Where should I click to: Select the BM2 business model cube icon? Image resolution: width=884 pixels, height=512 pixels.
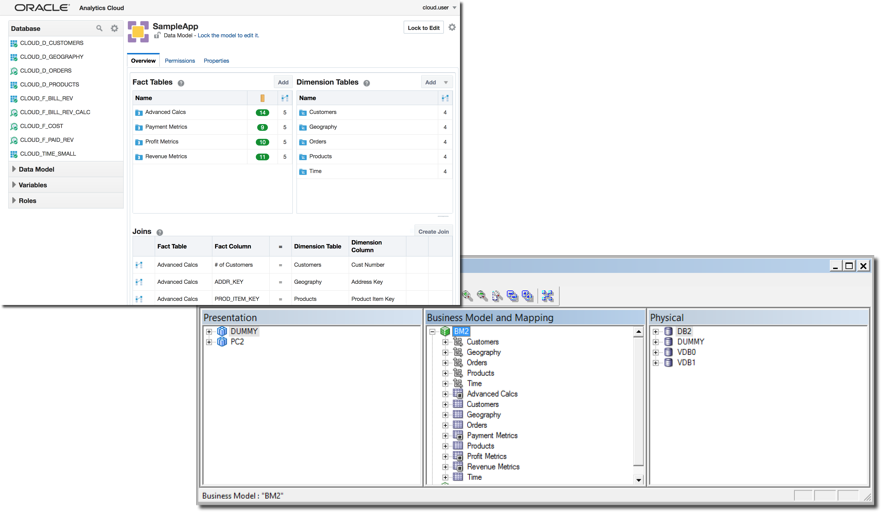445,332
